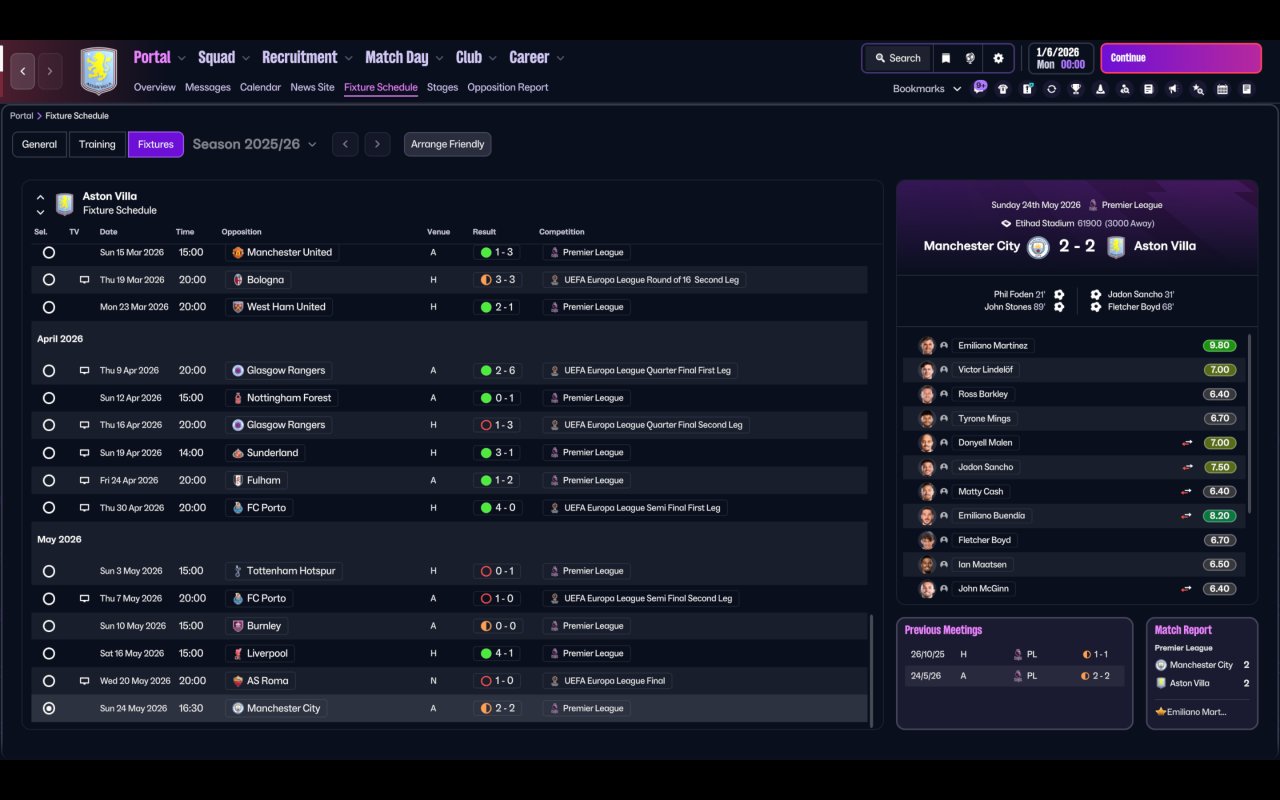
Task: Click the people search icon in bookmarks bar
Action: (x=1124, y=89)
